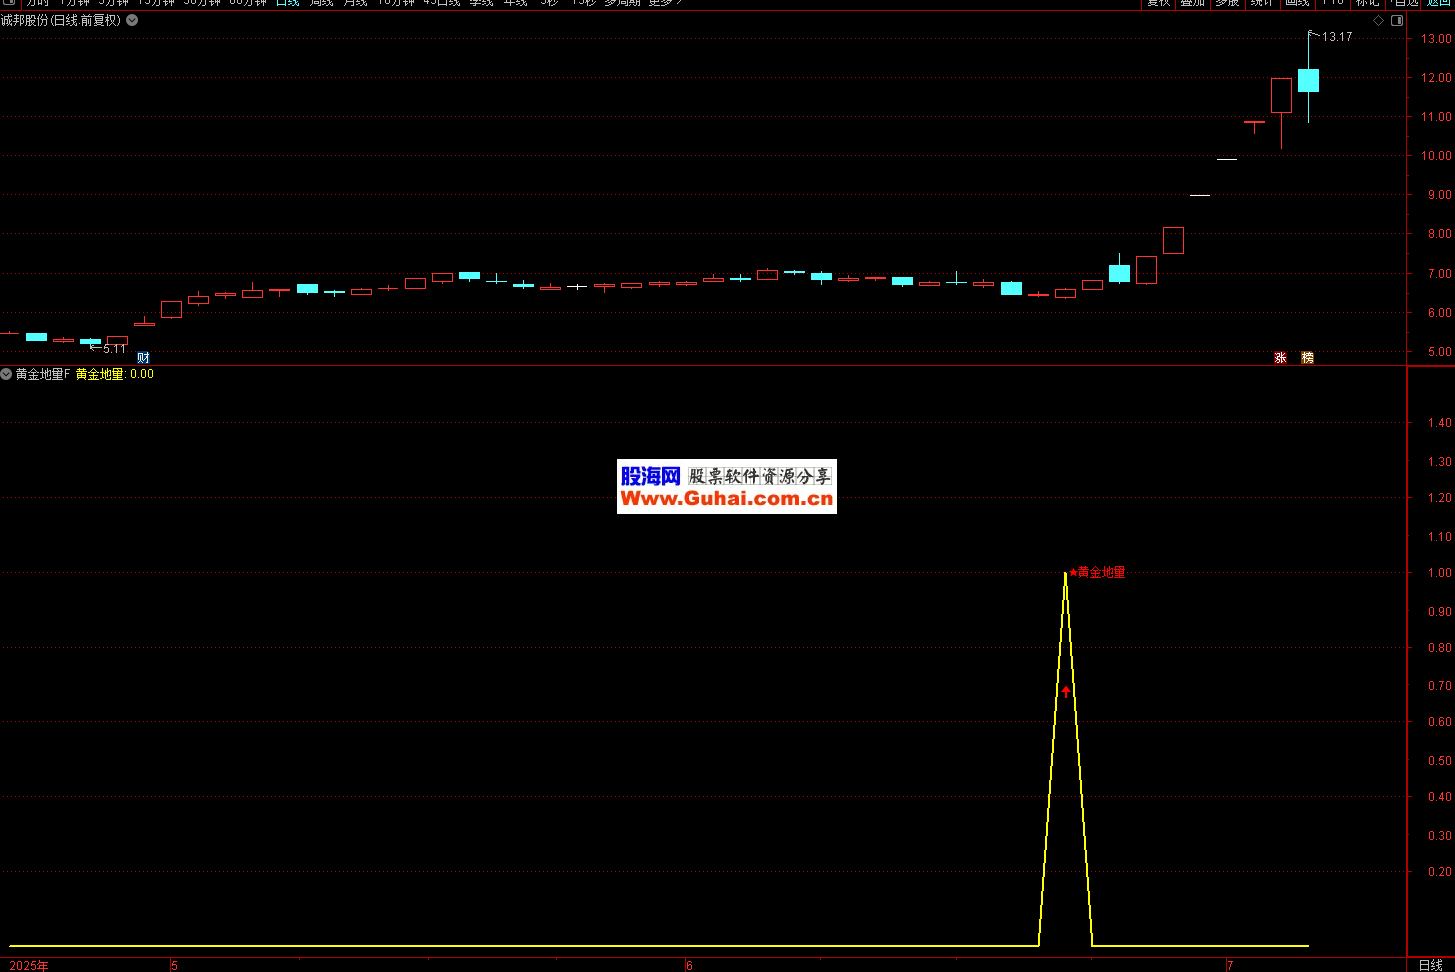Click the 叠加 overlay button in top bar
The height and width of the screenshot is (972, 1455).
click(x=1193, y=3)
